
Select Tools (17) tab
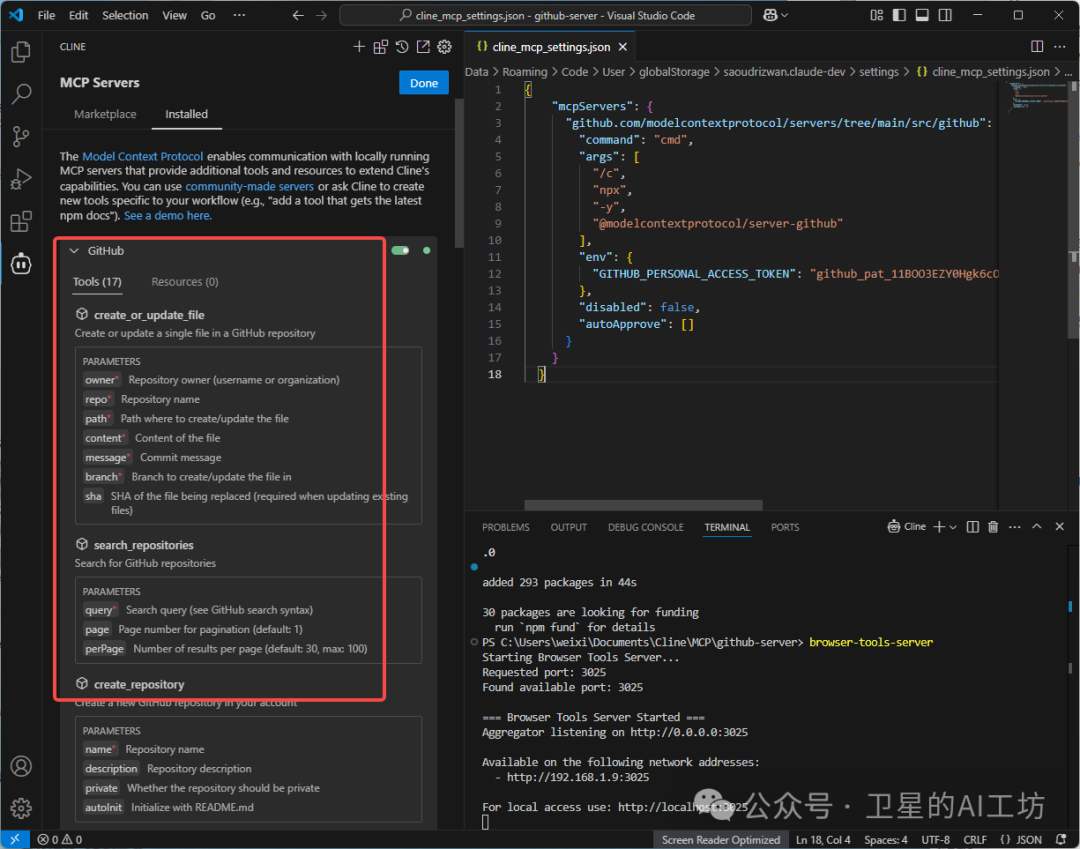coord(97,282)
